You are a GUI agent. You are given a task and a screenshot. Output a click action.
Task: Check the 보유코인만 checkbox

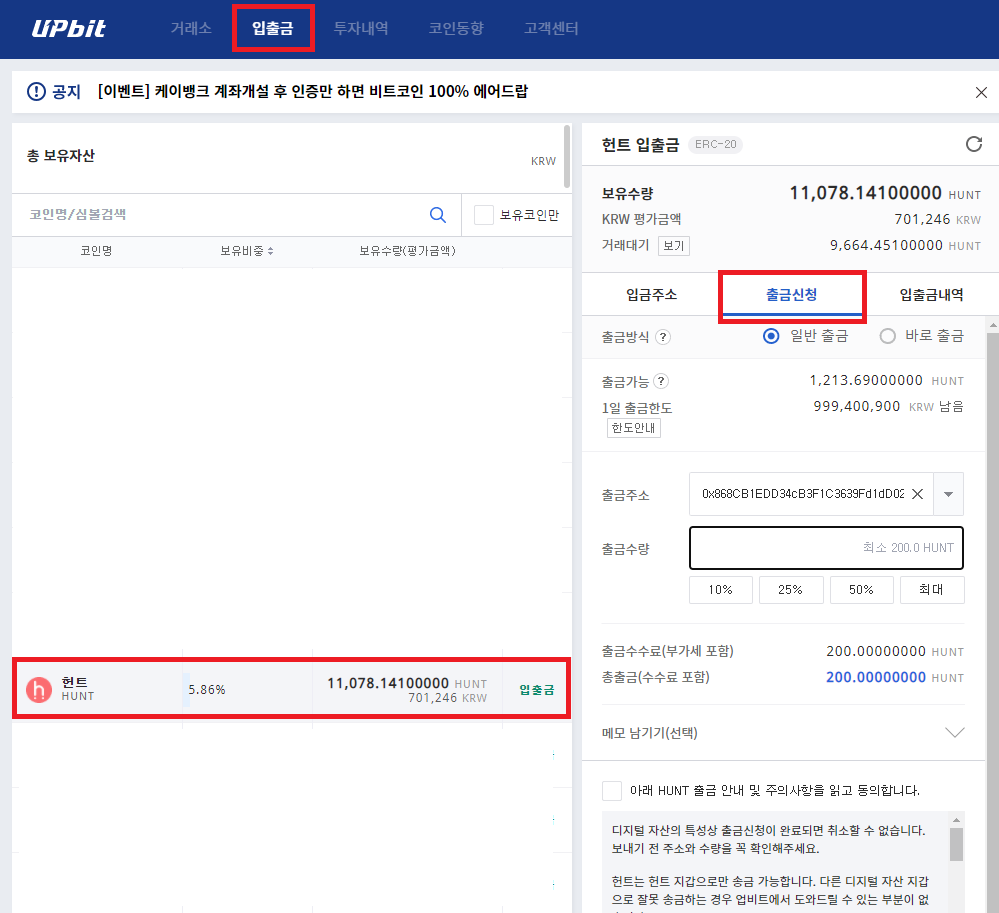tap(484, 215)
